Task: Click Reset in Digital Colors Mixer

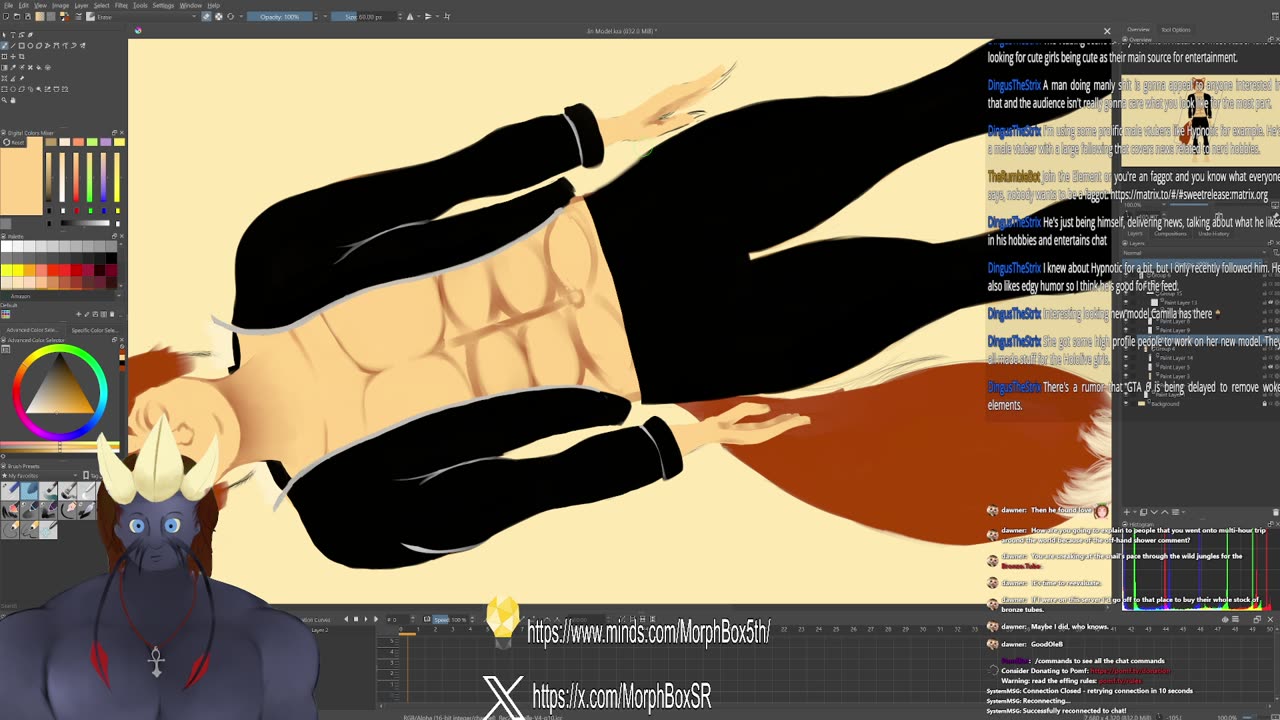Action: pyautogui.click(x=14, y=143)
